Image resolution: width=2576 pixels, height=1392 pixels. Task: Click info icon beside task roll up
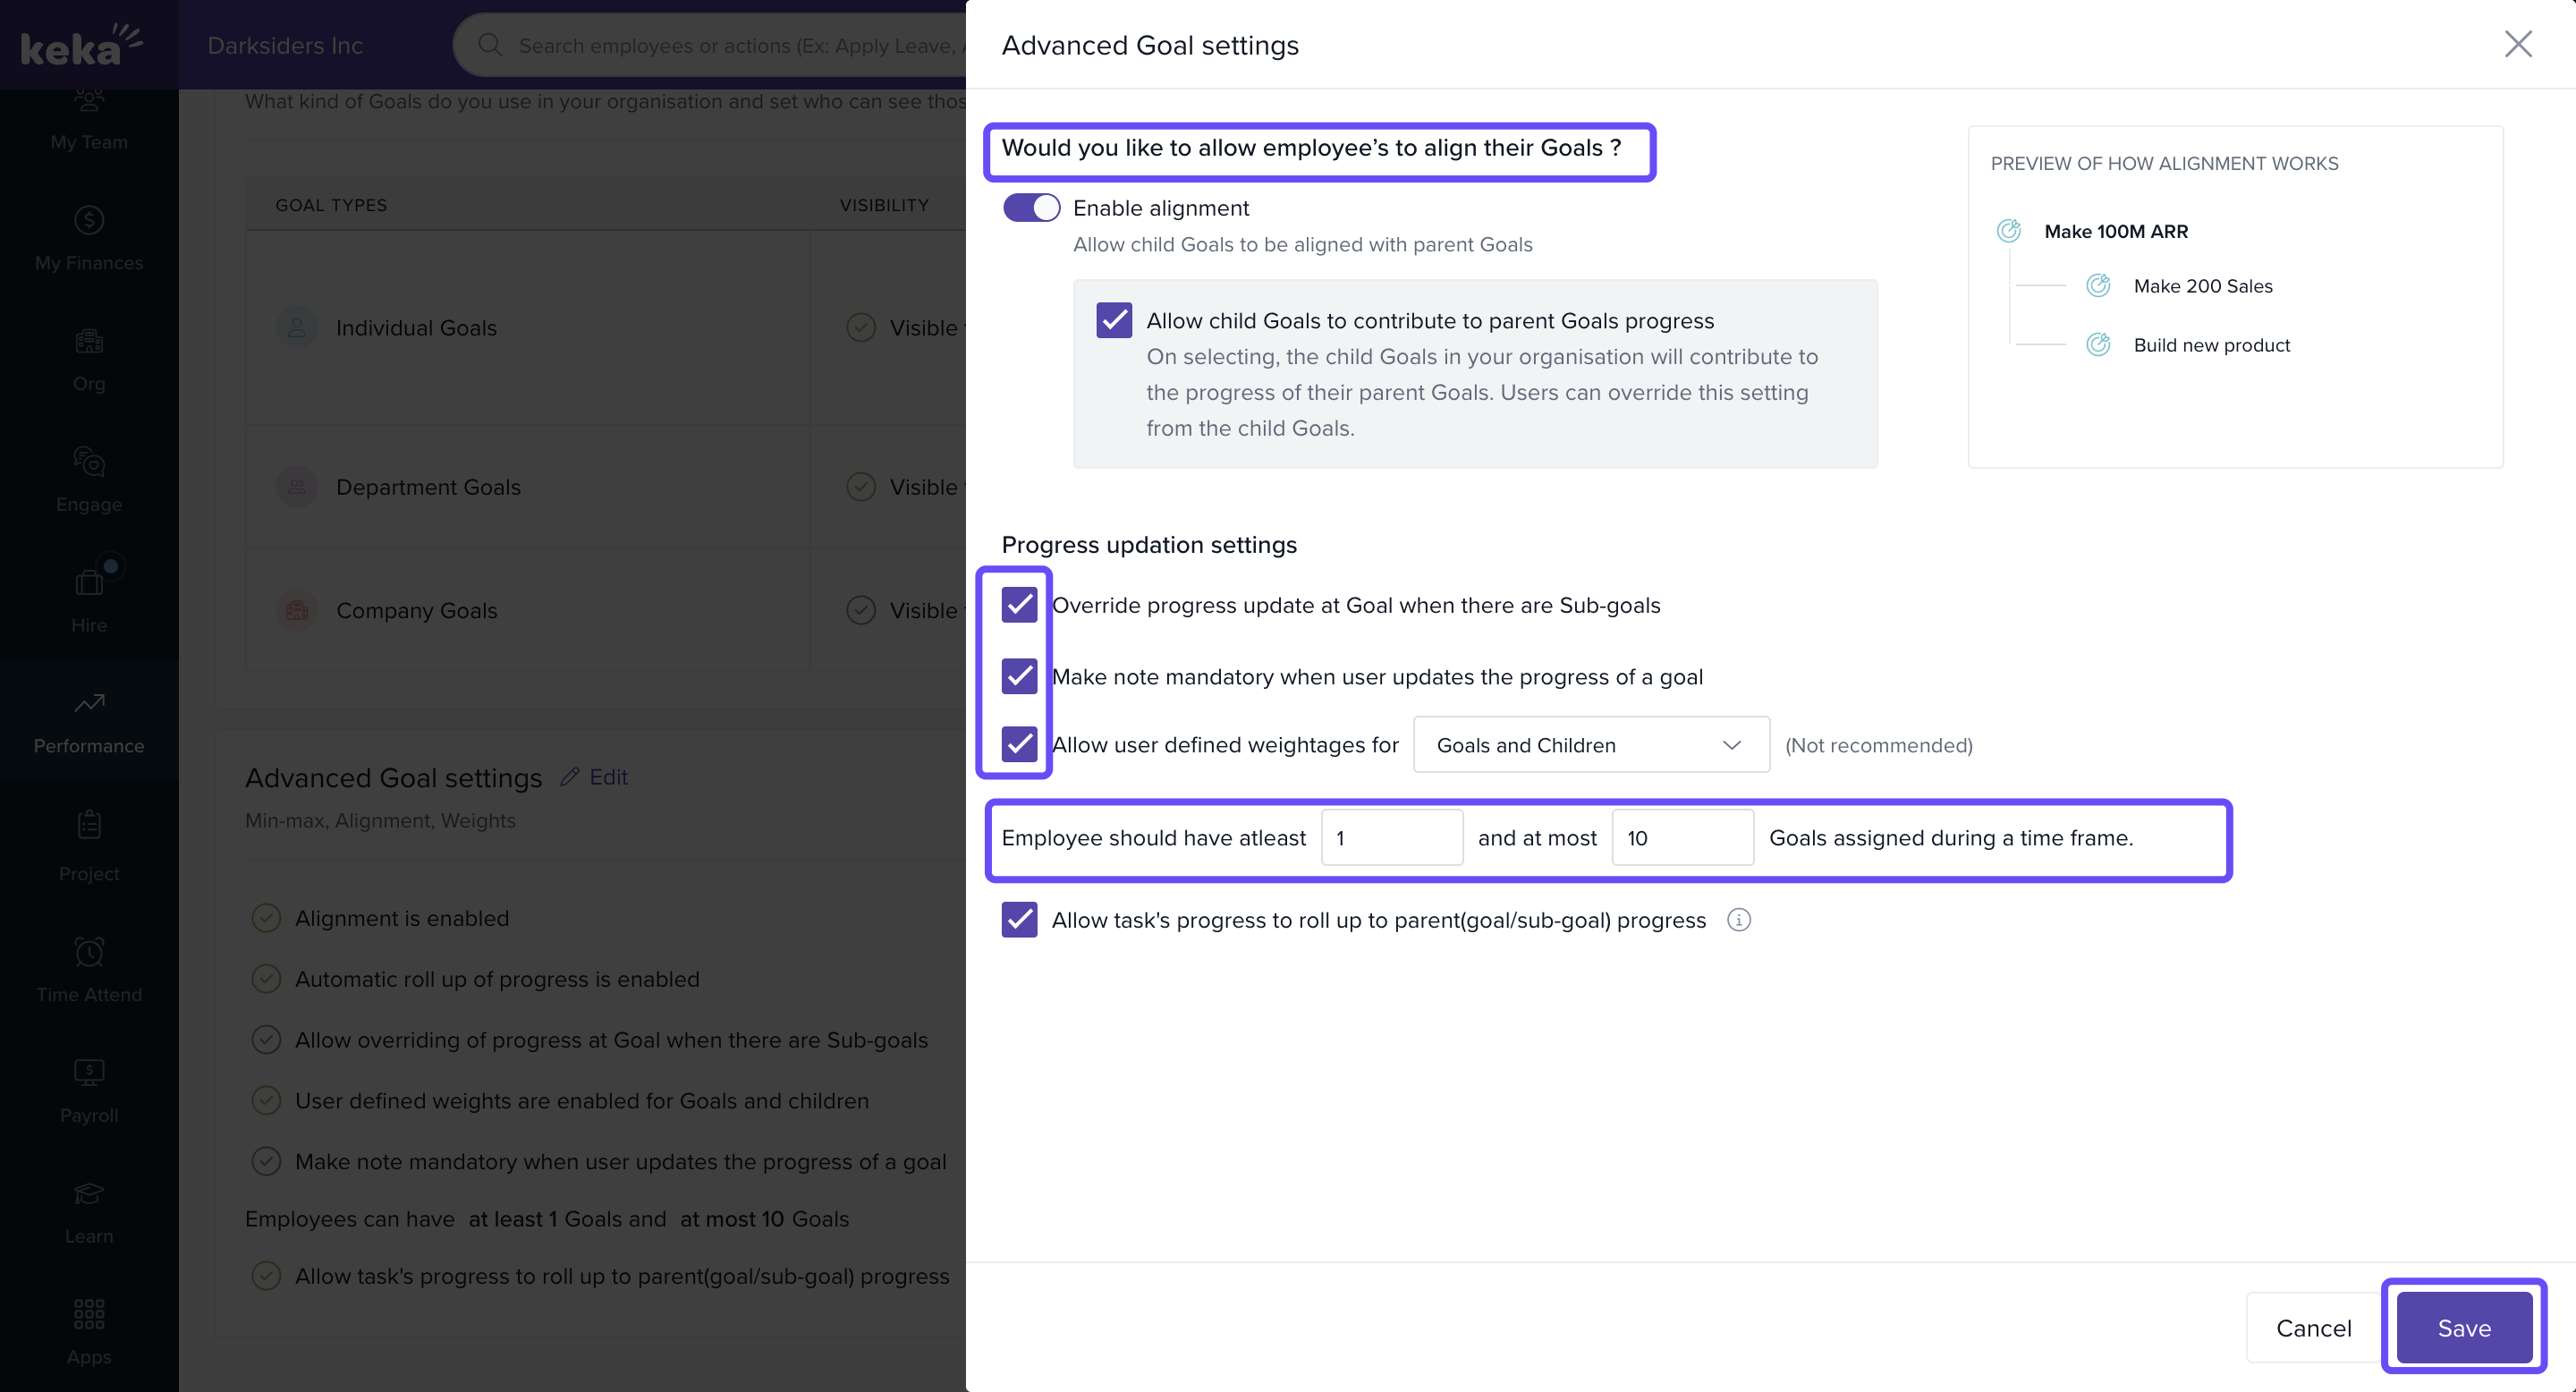click(x=1739, y=920)
